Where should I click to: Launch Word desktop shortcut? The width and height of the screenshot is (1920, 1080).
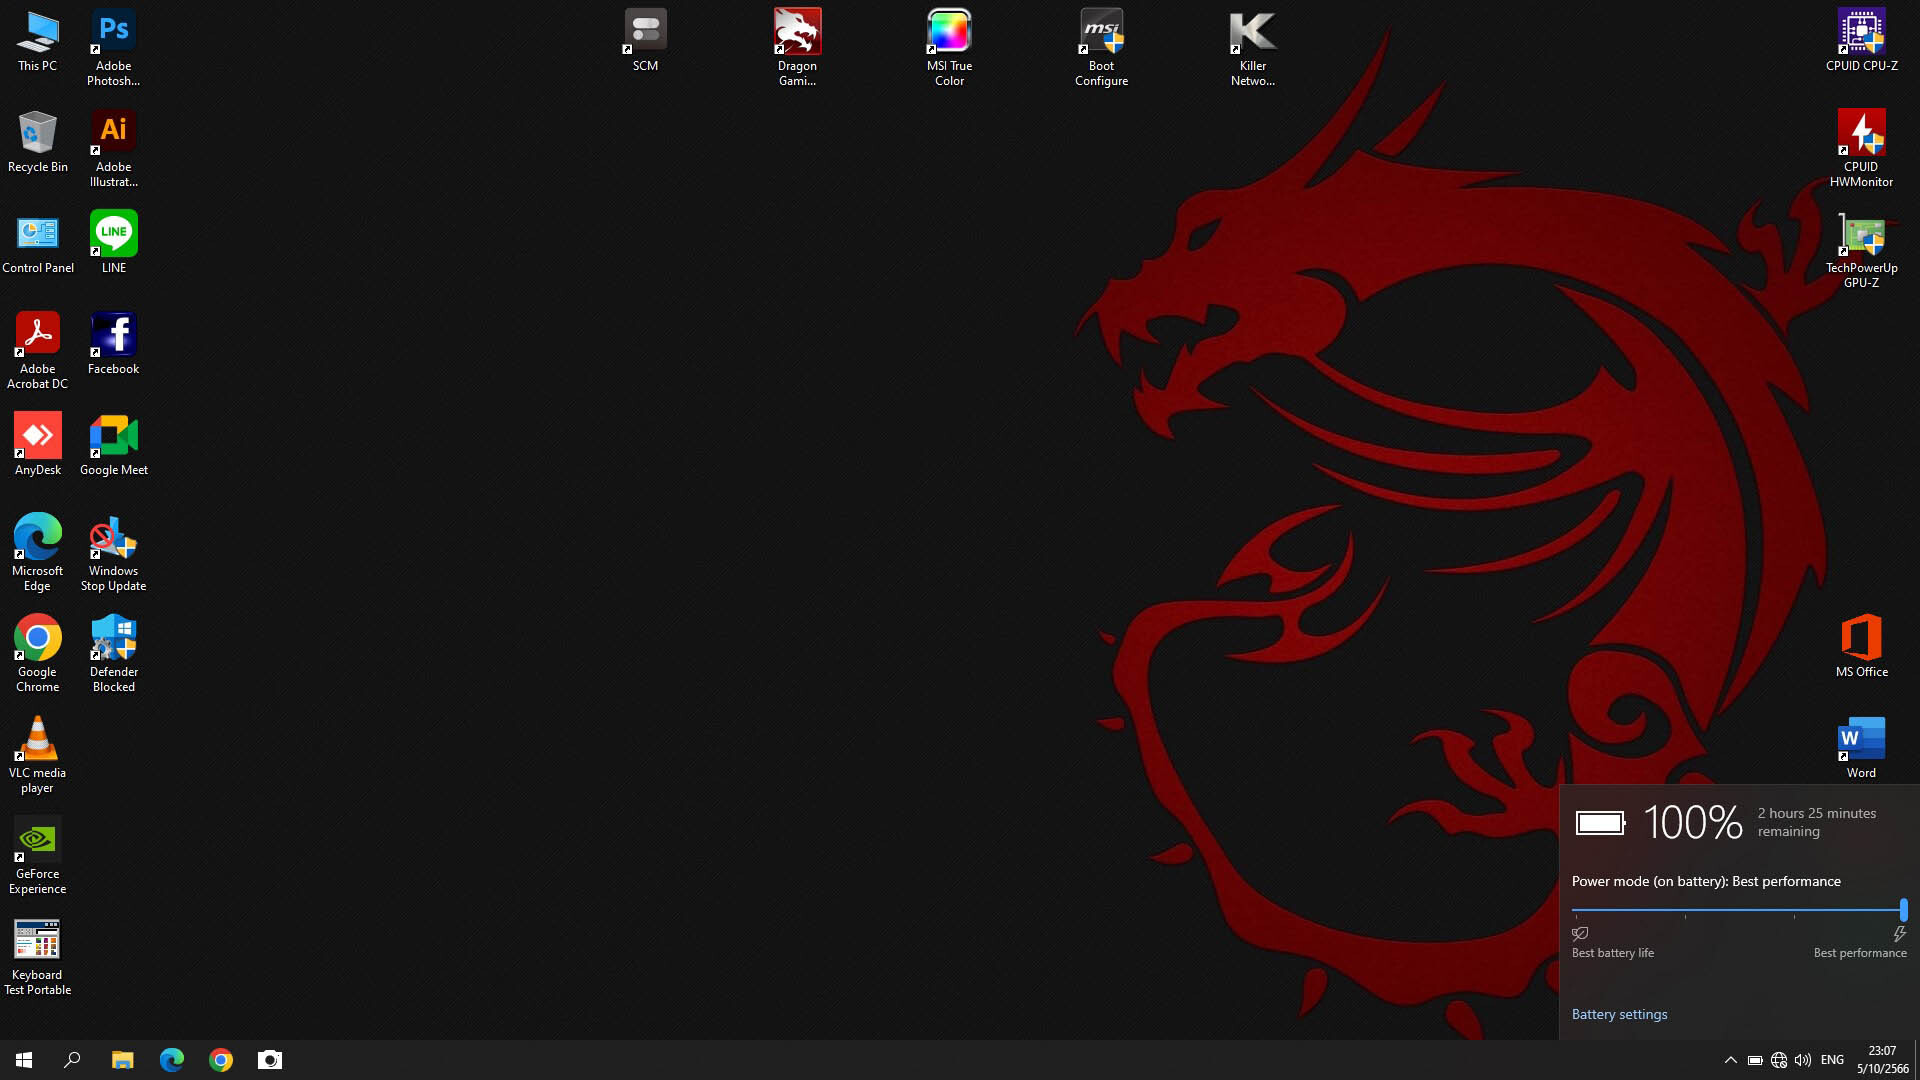pyautogui.click(x=1861, y=748)
